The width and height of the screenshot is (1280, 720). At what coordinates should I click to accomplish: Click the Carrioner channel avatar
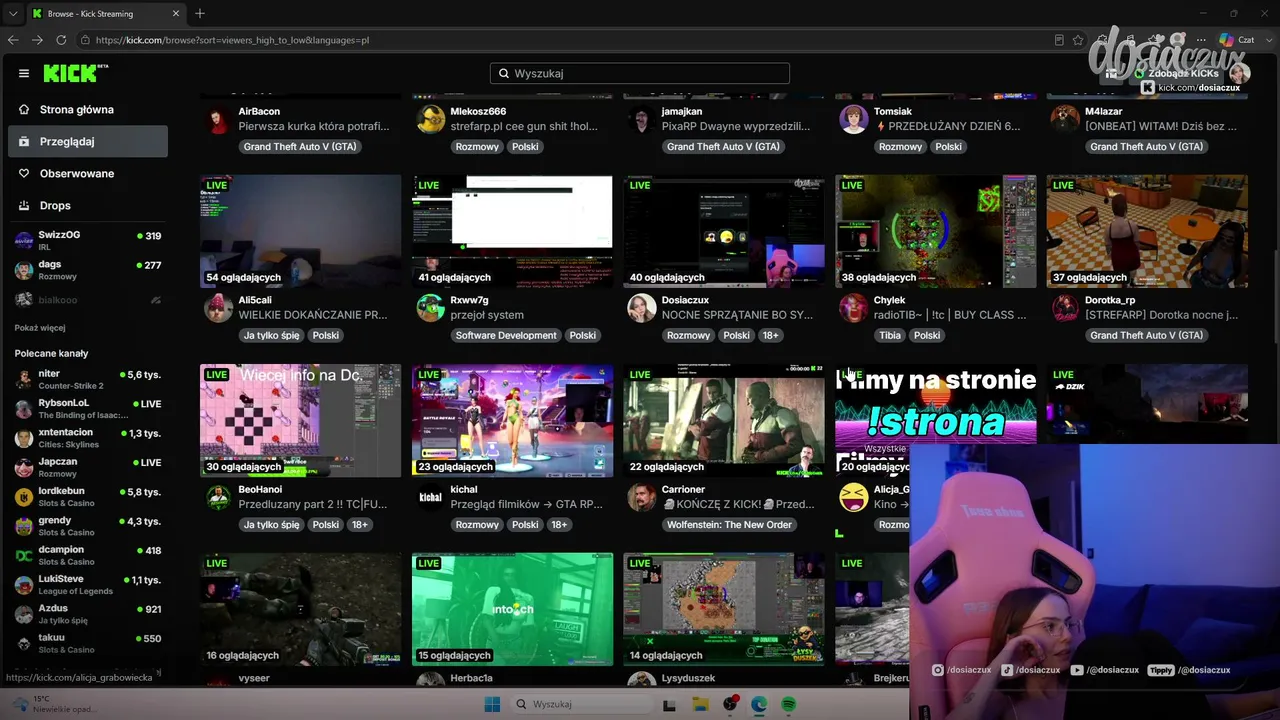point(642,497)
